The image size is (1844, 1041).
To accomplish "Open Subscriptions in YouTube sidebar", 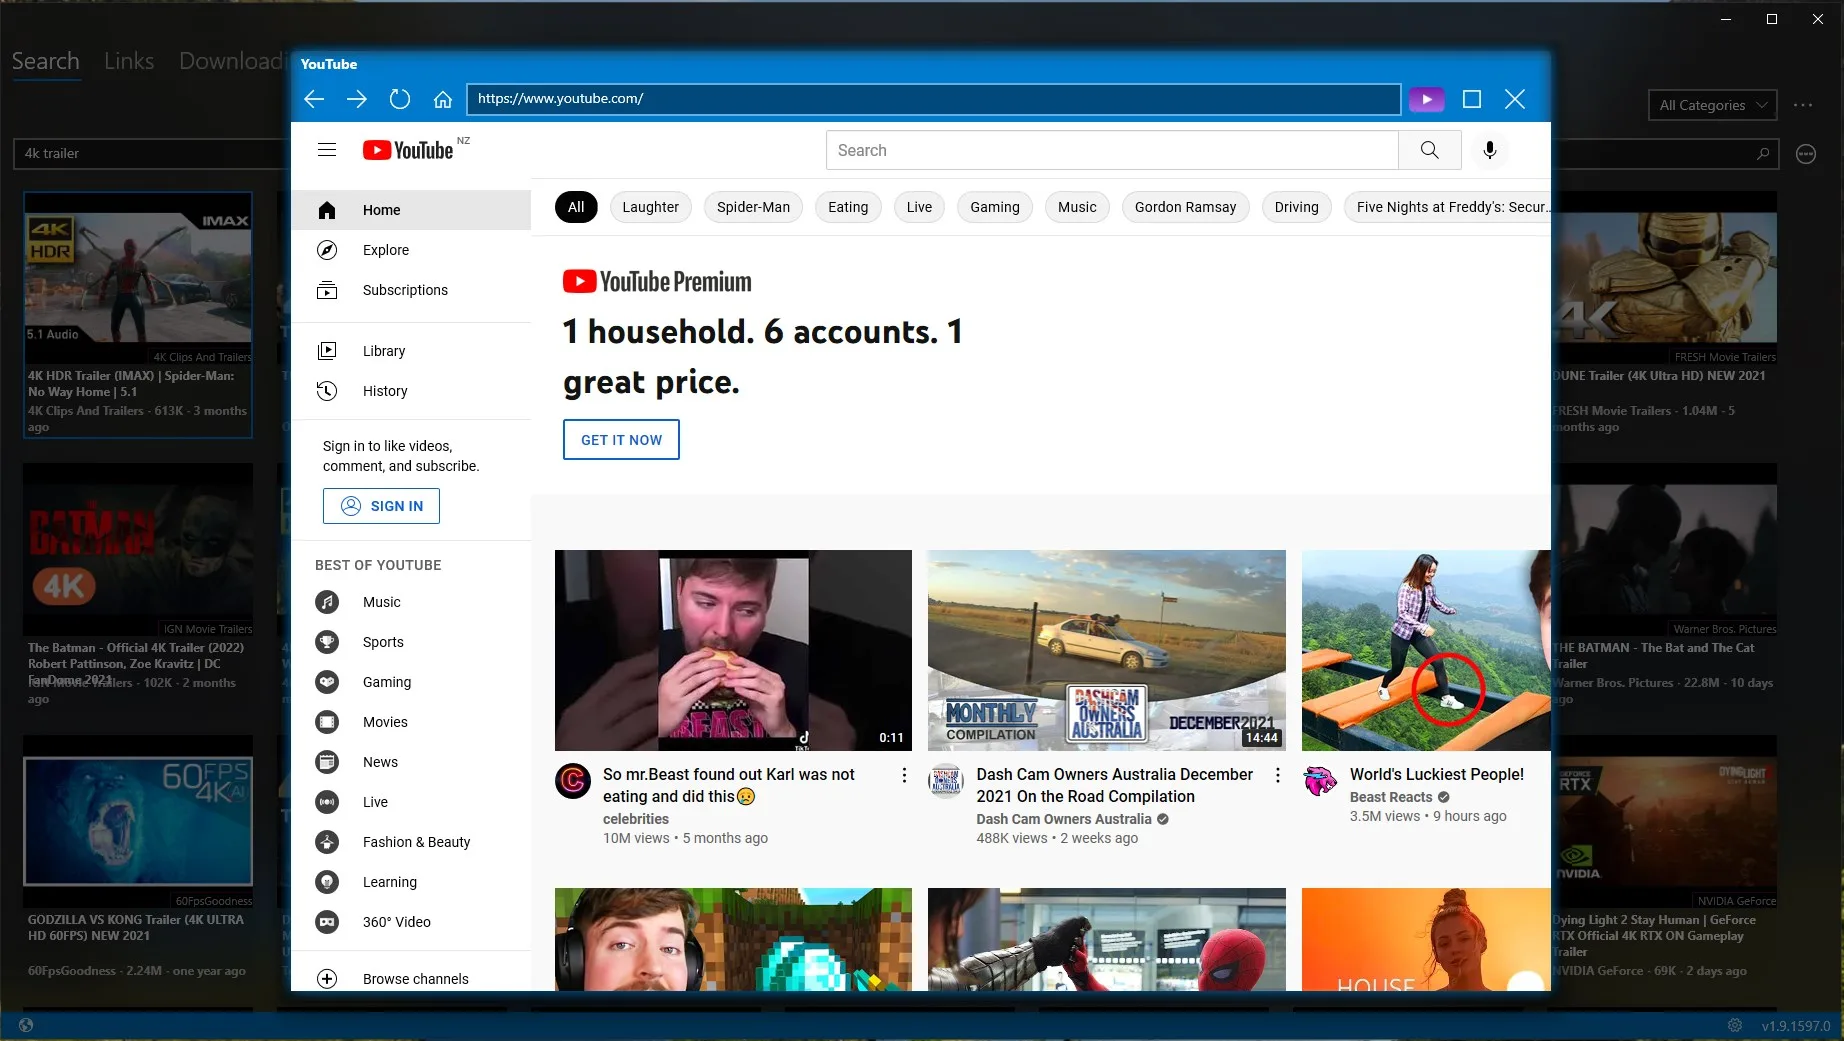I will (x=411, y=290).
